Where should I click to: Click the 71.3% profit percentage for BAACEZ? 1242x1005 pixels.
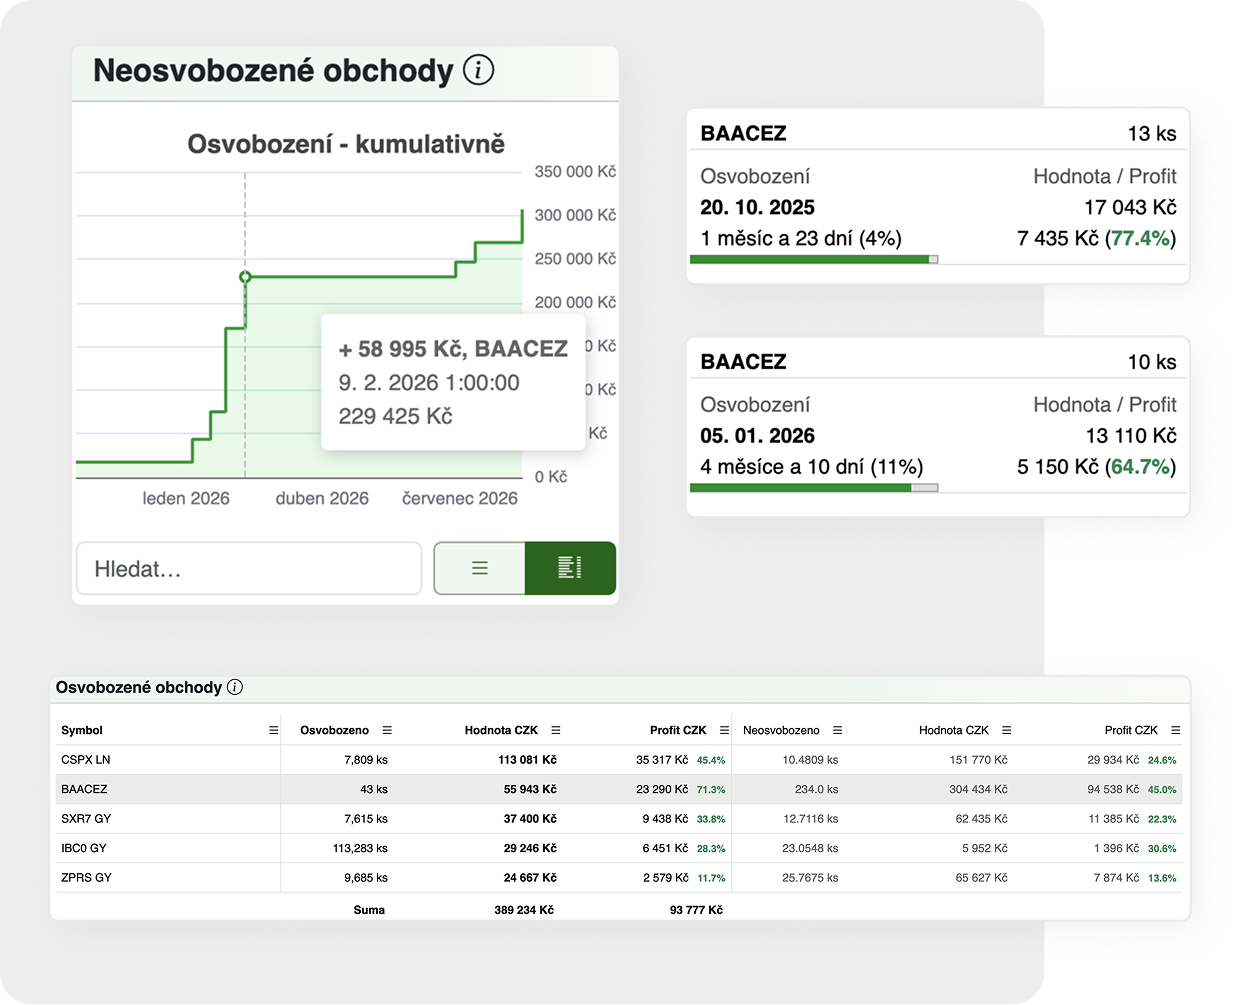[x=712, y=789]
